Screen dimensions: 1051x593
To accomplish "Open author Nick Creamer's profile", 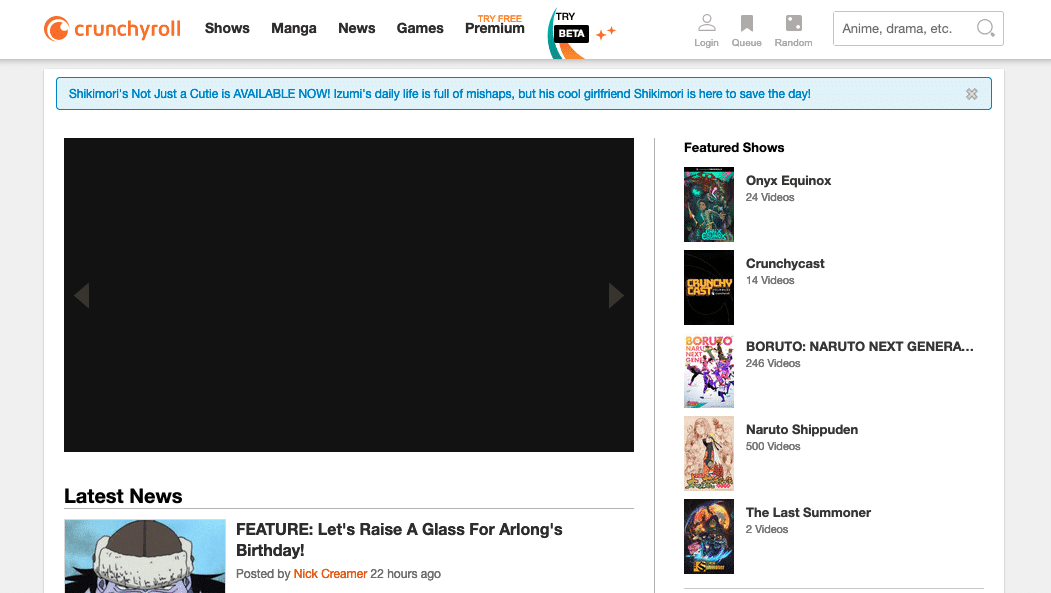I will coord(330,574).
